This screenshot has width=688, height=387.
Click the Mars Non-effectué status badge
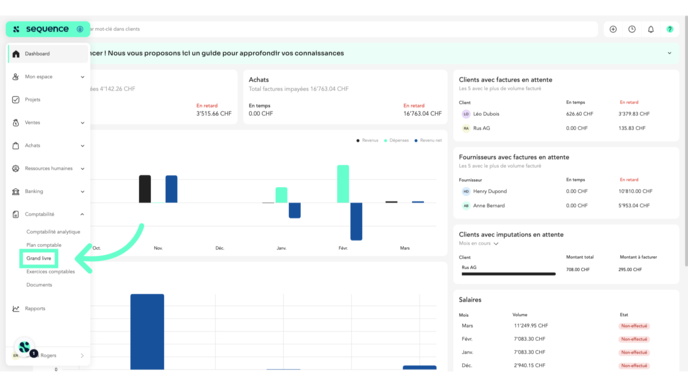click(634, 326)
